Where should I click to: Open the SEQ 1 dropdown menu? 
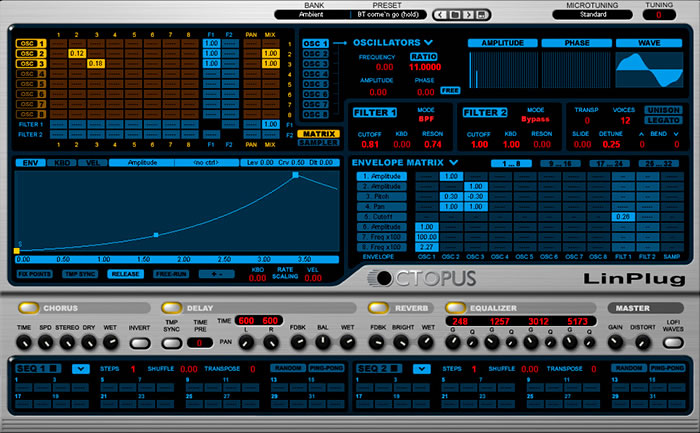(80, 369)
